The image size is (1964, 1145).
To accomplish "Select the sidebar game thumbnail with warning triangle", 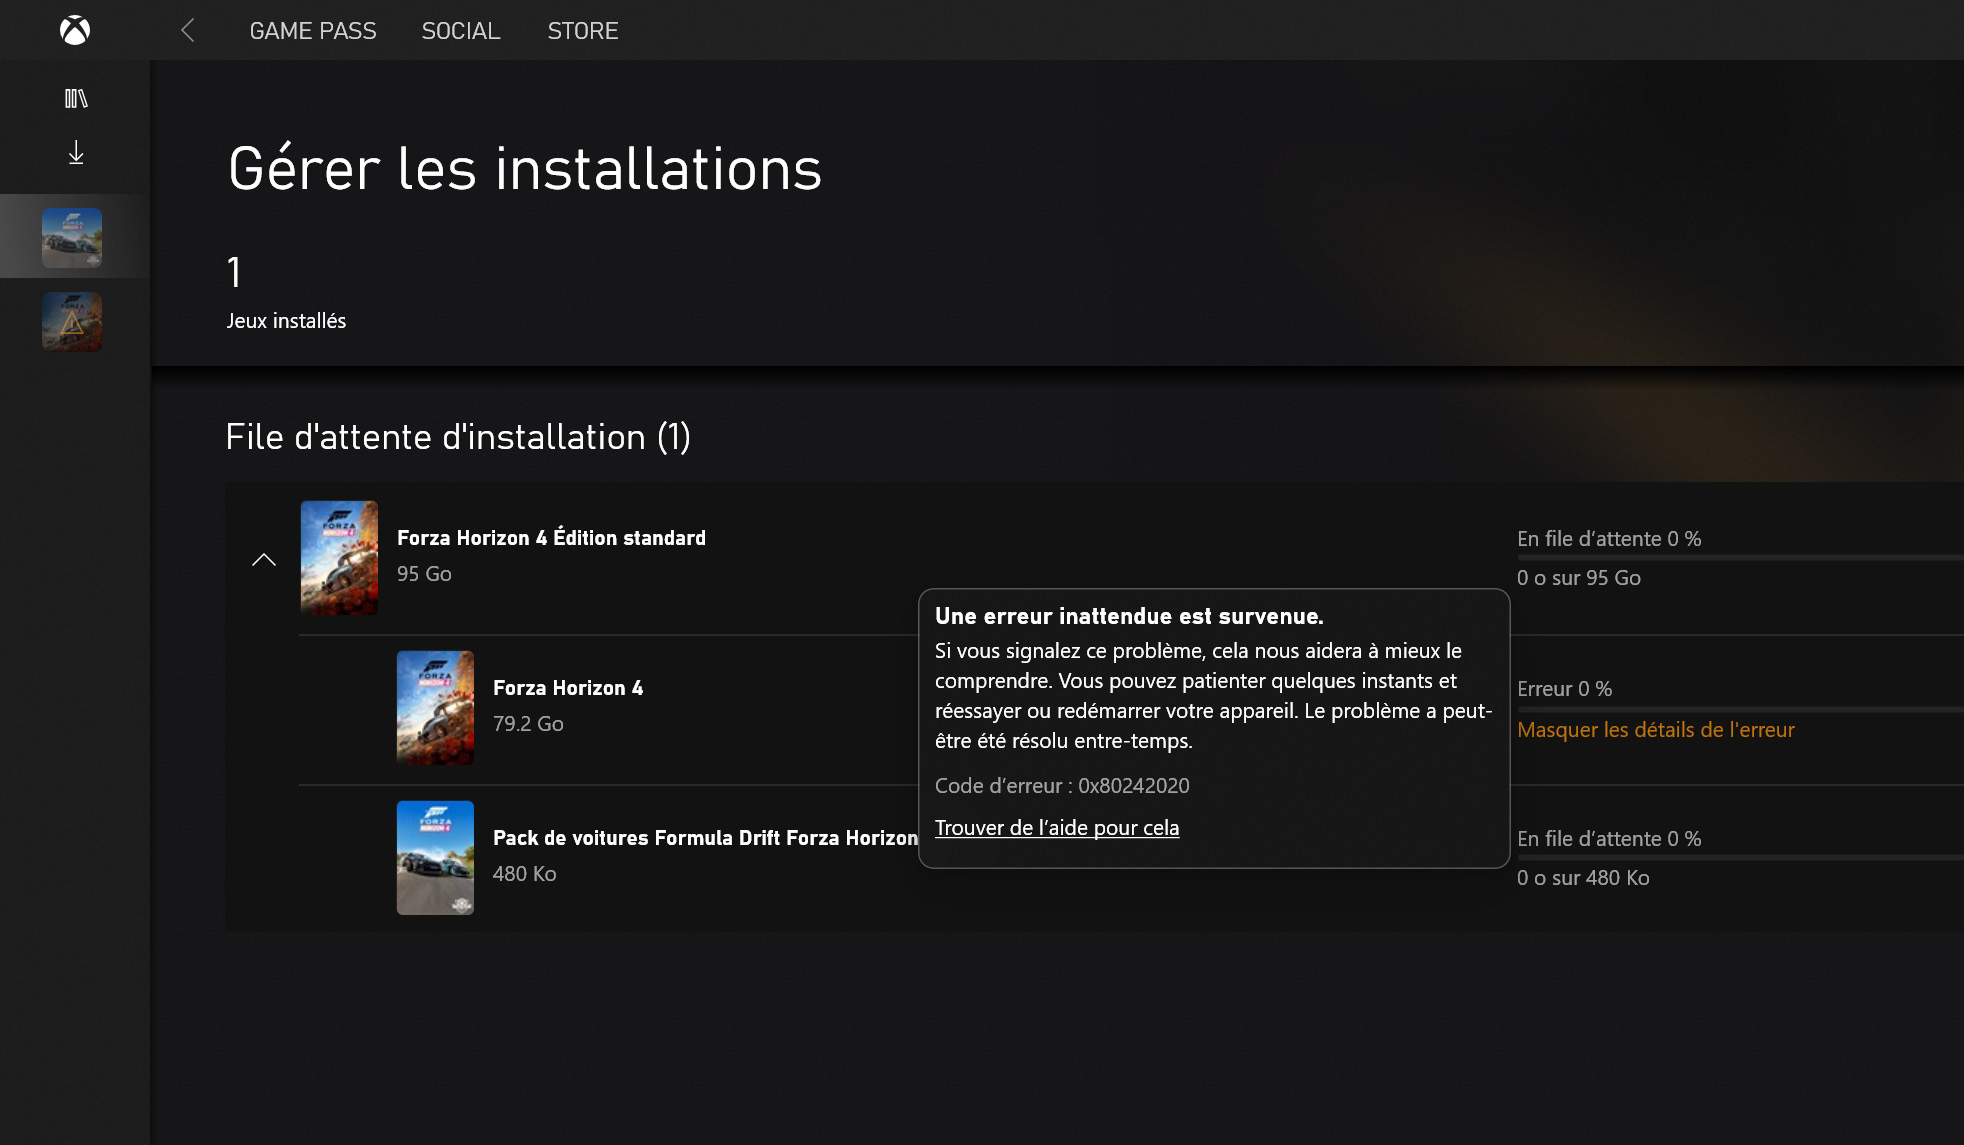I will [72, 321].
